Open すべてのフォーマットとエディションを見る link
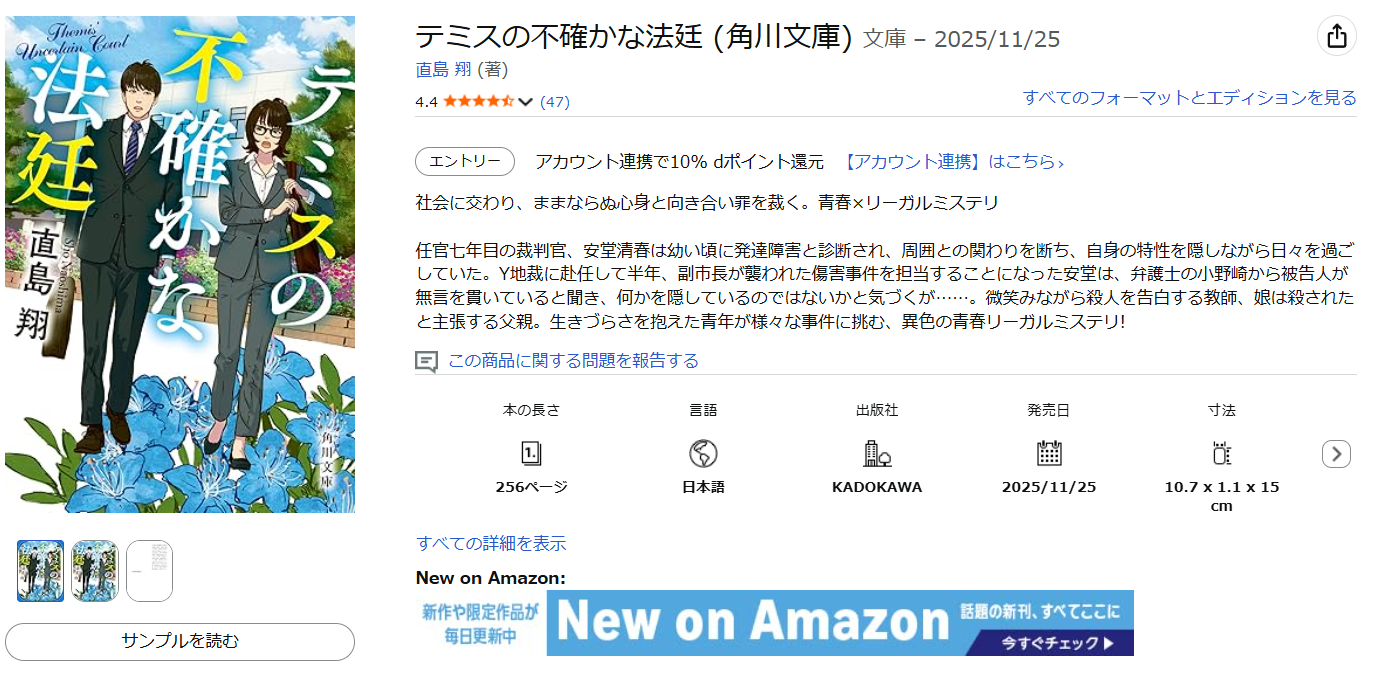 pyautogui.click(x=1190, y=97)
